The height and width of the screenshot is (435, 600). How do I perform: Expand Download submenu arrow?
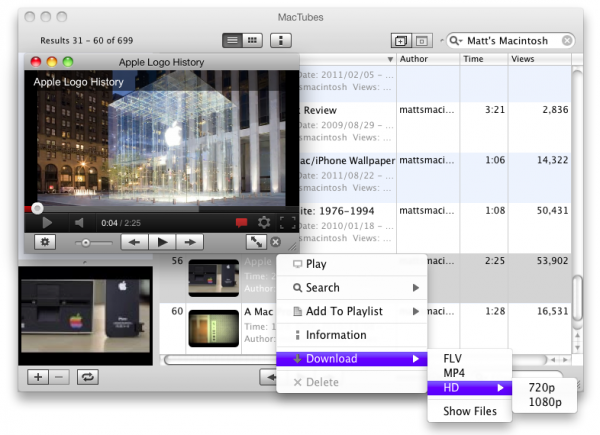pos(416,359)
